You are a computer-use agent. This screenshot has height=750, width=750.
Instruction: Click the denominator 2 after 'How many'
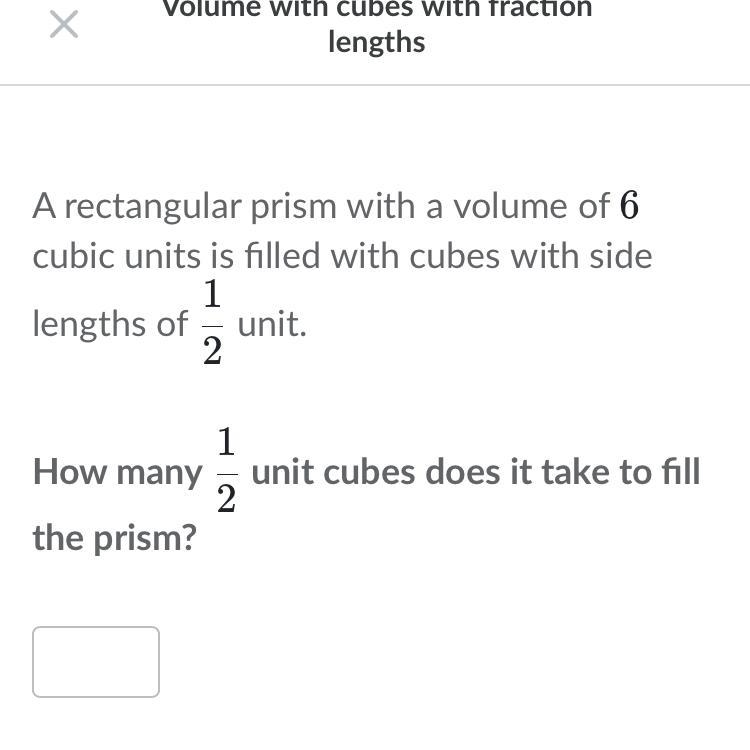pos(227,498)
